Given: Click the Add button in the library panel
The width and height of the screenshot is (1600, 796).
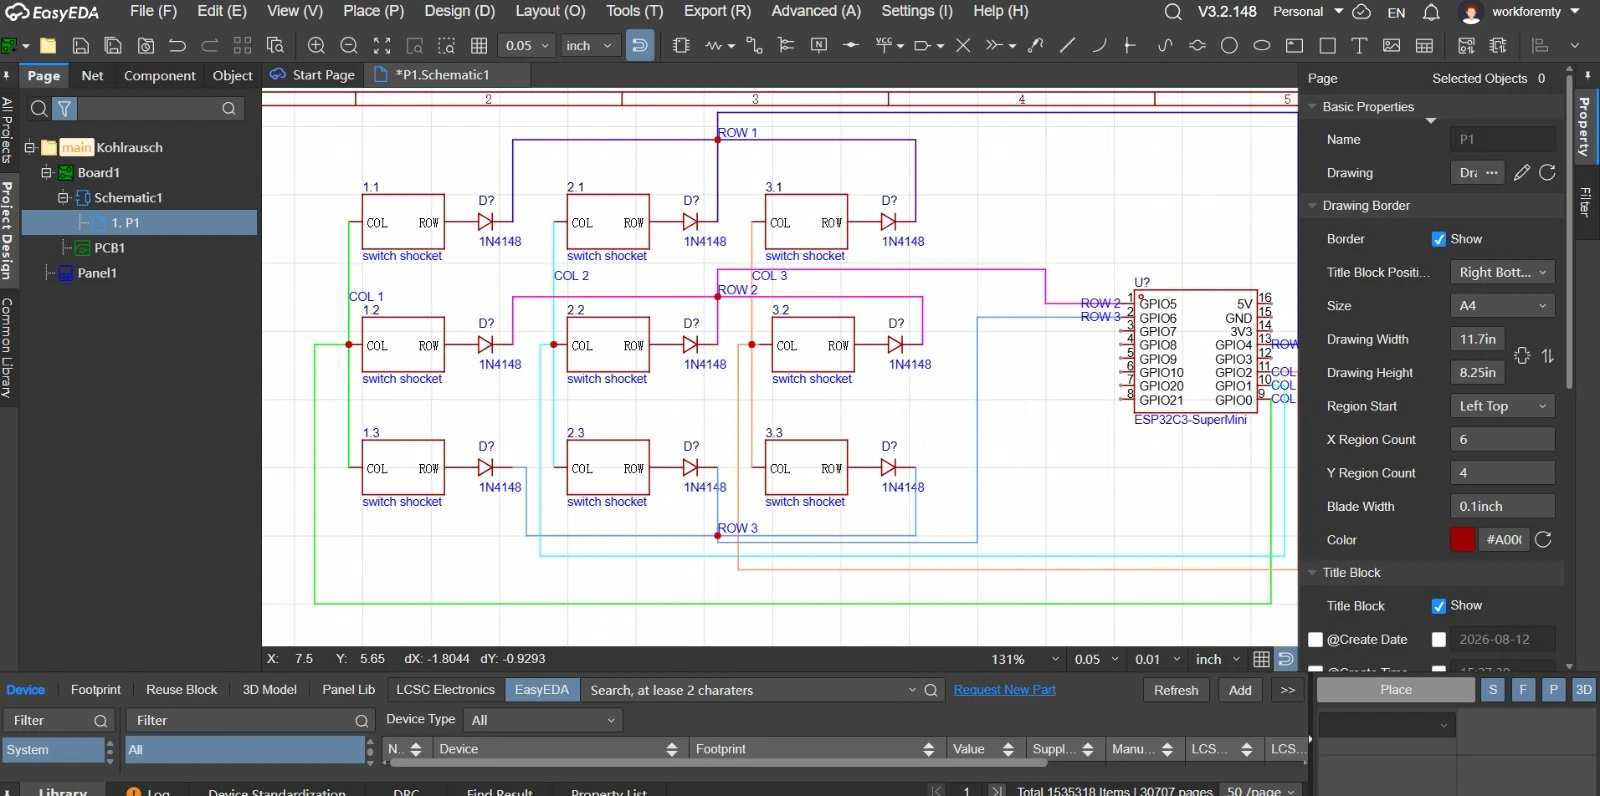Looking at the screenshot, I should (x=1240, y=690).
